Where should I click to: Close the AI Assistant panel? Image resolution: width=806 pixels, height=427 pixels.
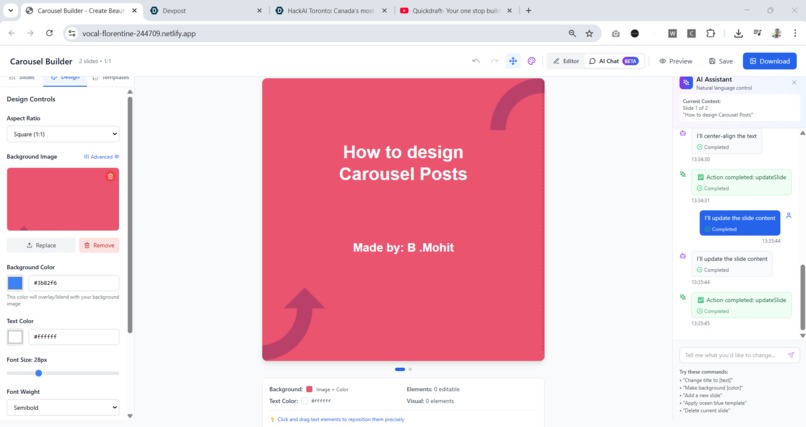(x=794, y=82)
